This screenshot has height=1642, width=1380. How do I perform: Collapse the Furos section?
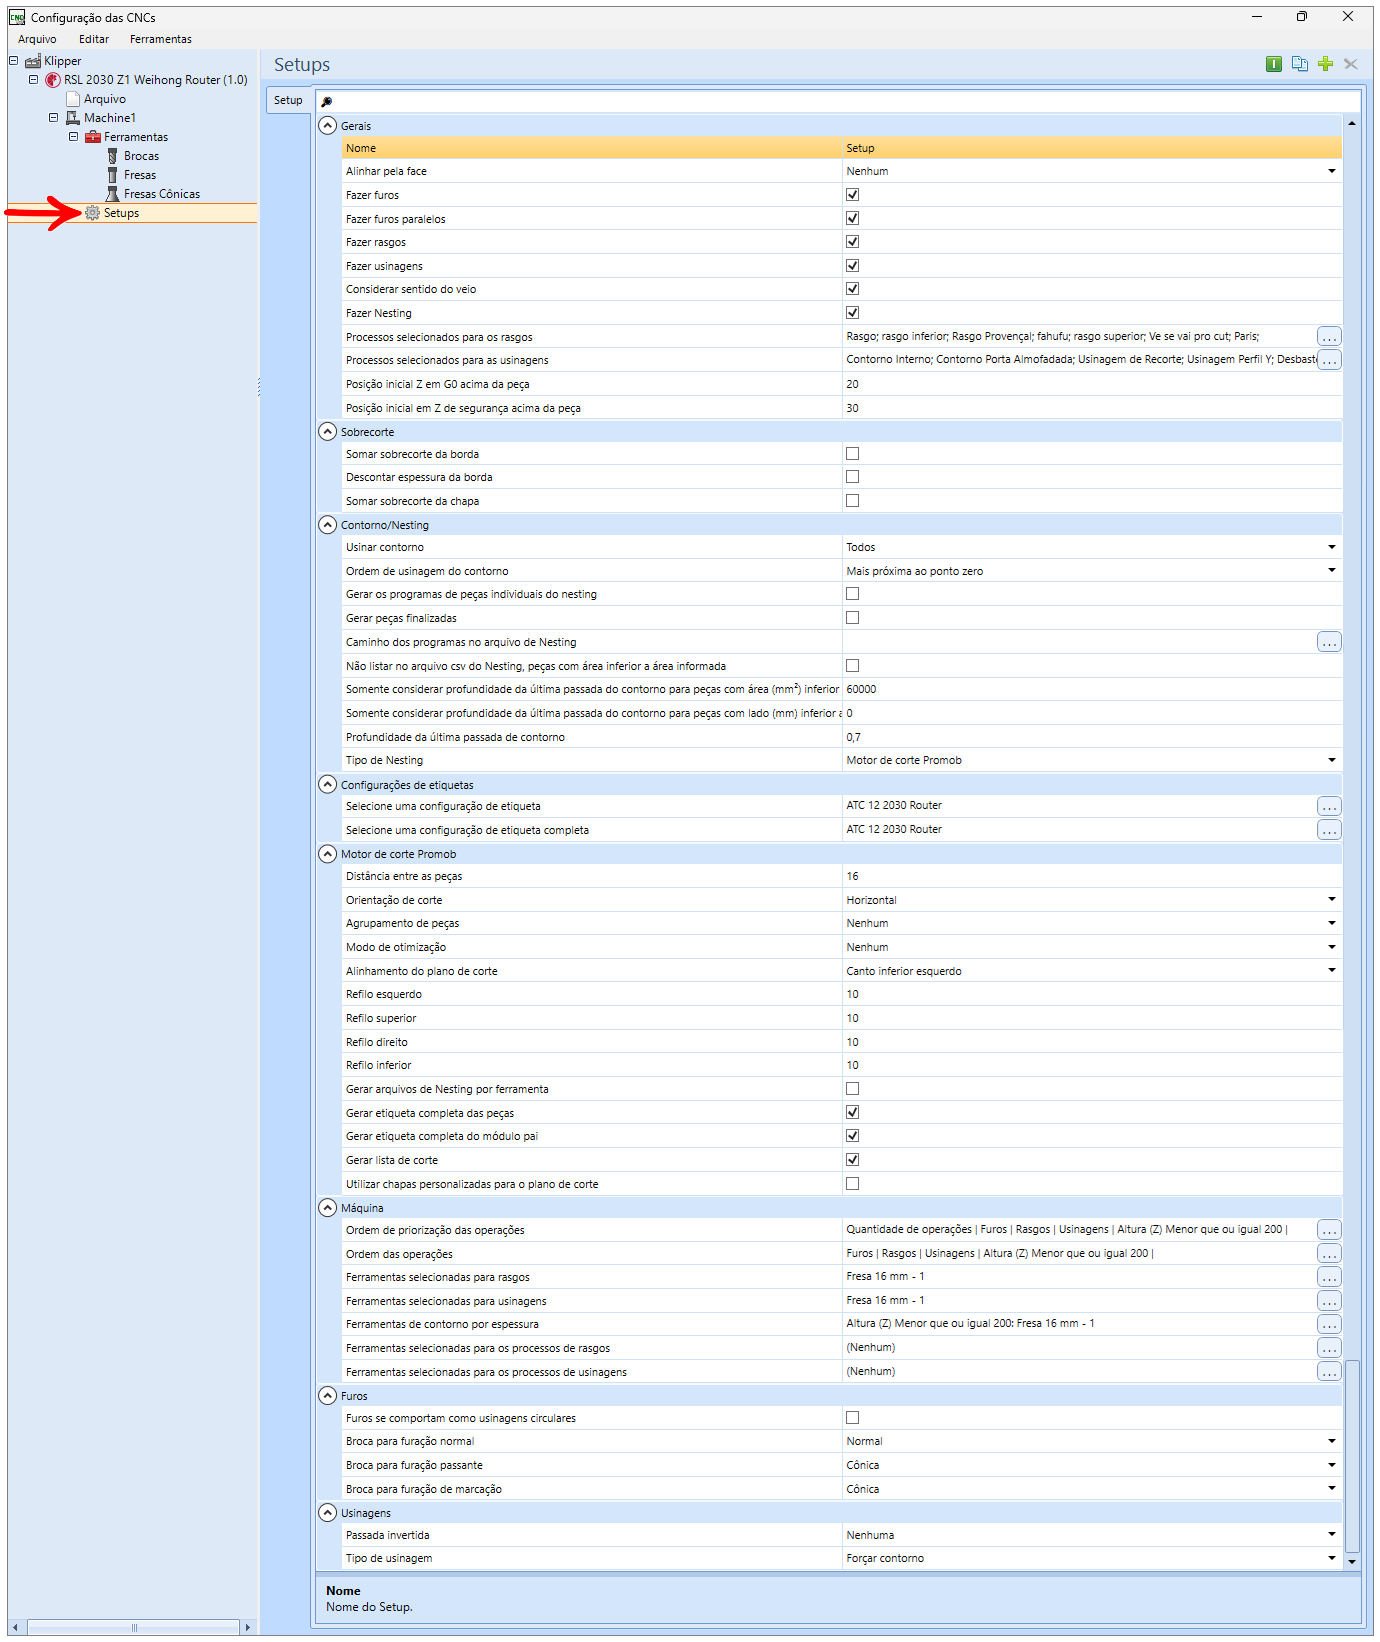(327, 1396)
